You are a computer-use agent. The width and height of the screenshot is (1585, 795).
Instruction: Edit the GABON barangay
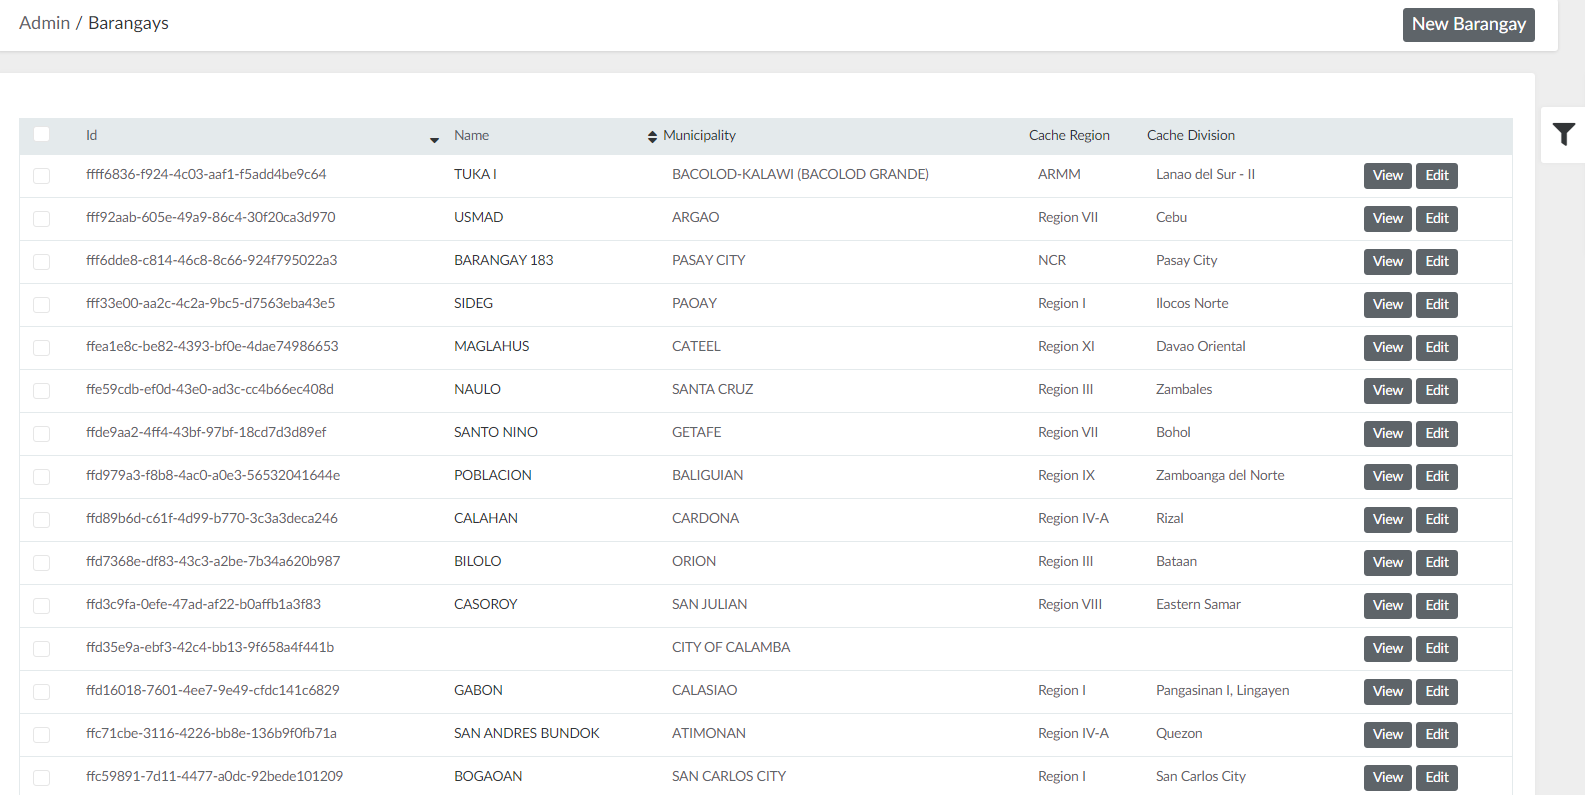1437,692
